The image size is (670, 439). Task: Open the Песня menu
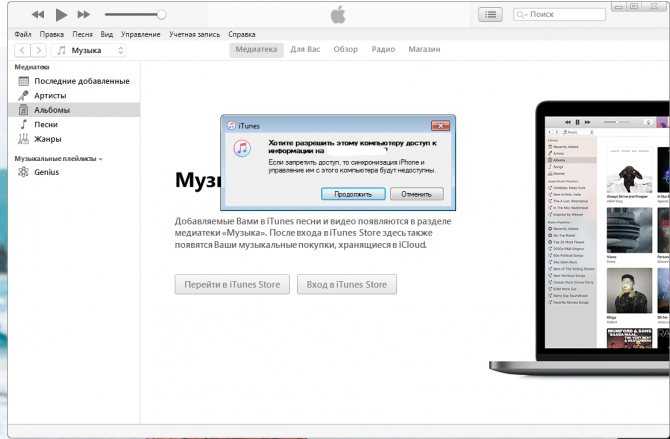tap(82, 34)
